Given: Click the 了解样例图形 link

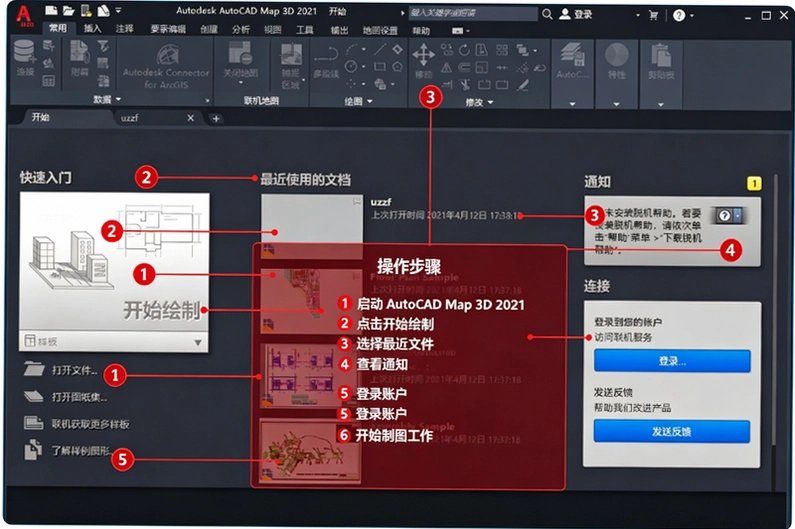Looking at the screenshot, I should pos(82,450).
